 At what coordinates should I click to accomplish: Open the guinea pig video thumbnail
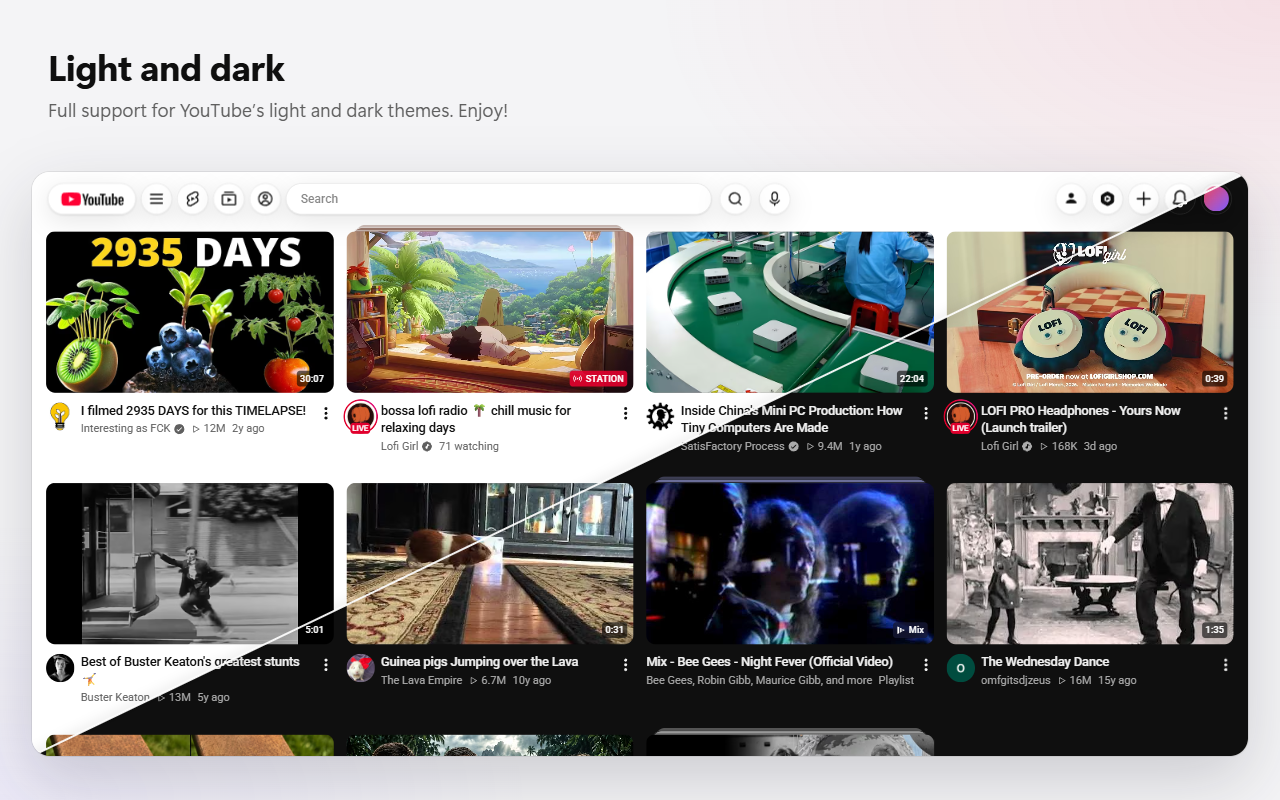tap(490, 563)
